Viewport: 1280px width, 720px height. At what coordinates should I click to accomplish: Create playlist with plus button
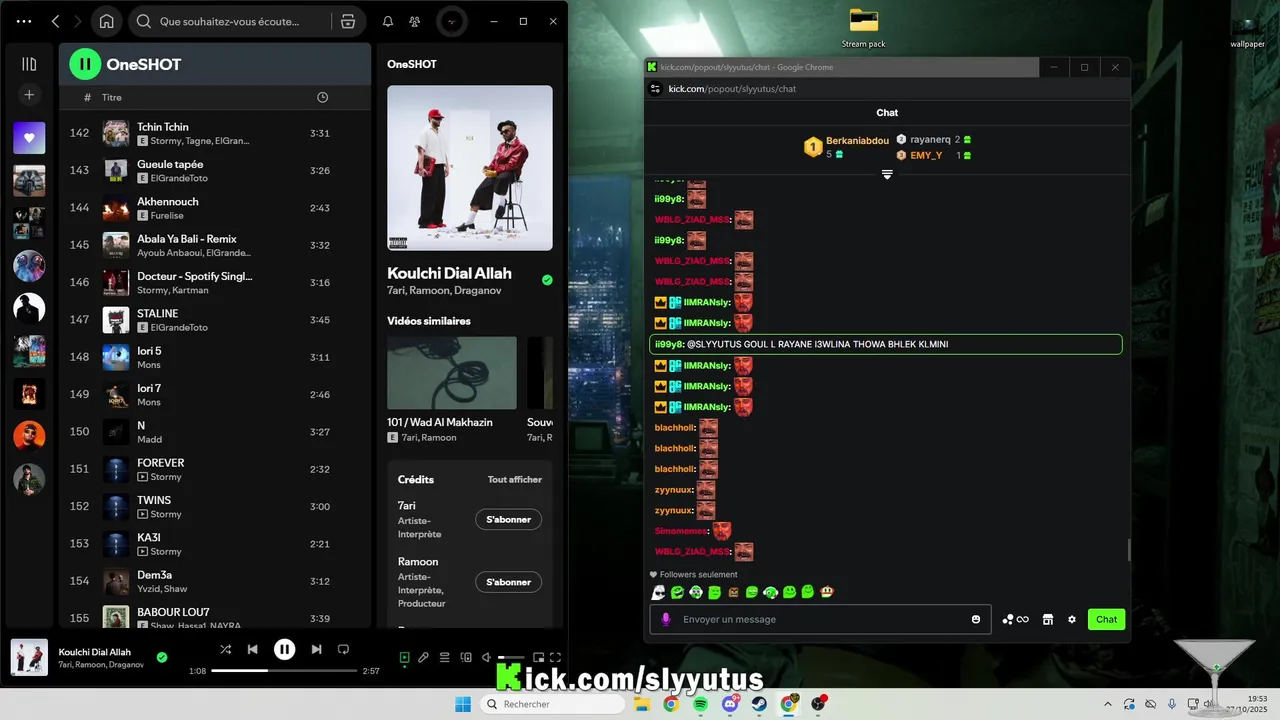[29, 95]
